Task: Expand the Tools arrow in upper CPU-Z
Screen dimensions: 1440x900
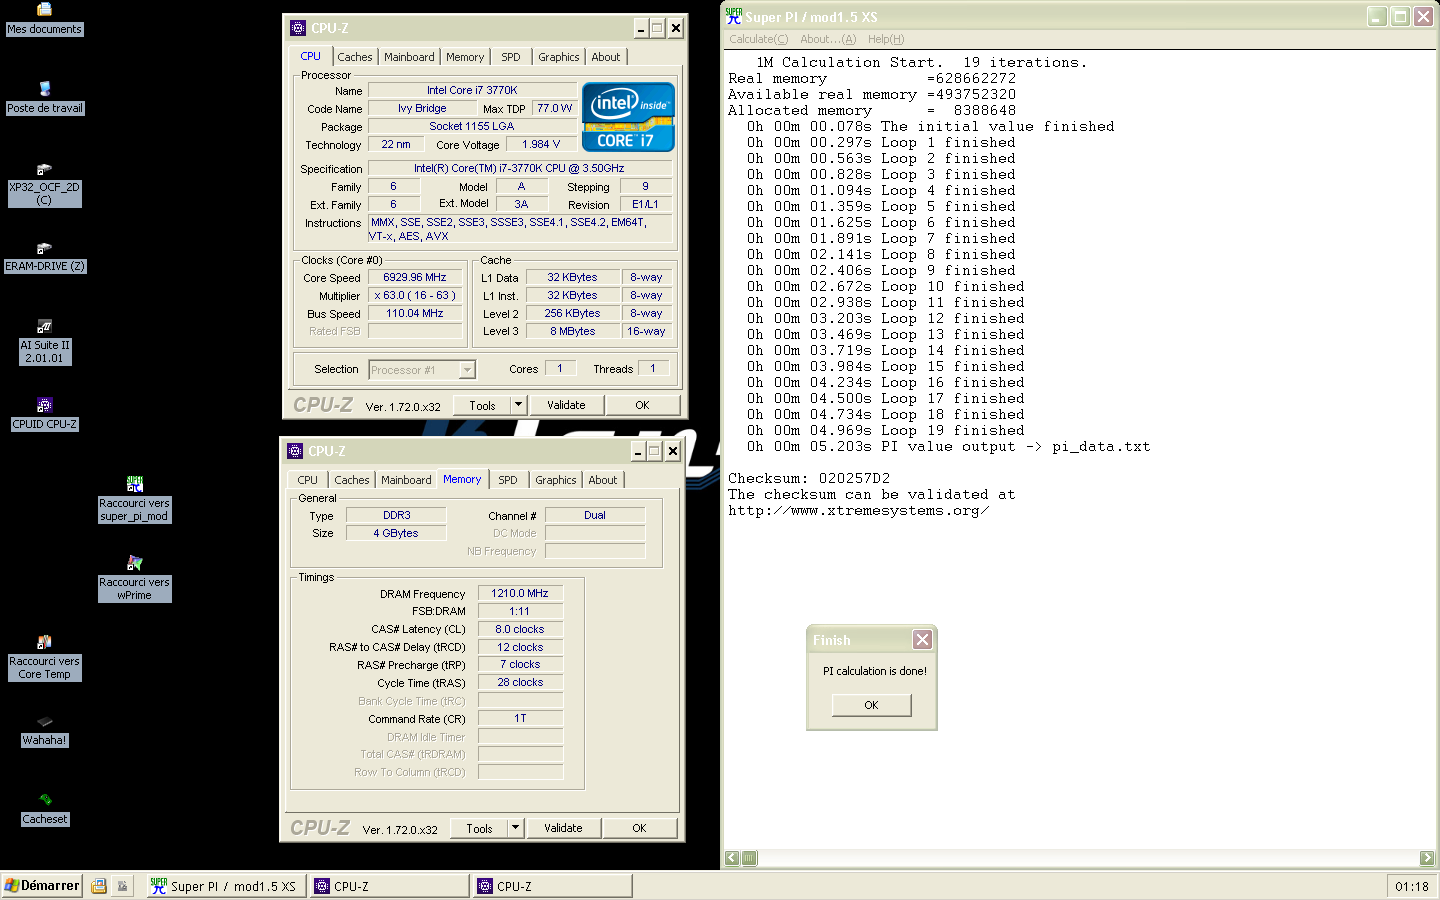Action: [x=518, y=405]
